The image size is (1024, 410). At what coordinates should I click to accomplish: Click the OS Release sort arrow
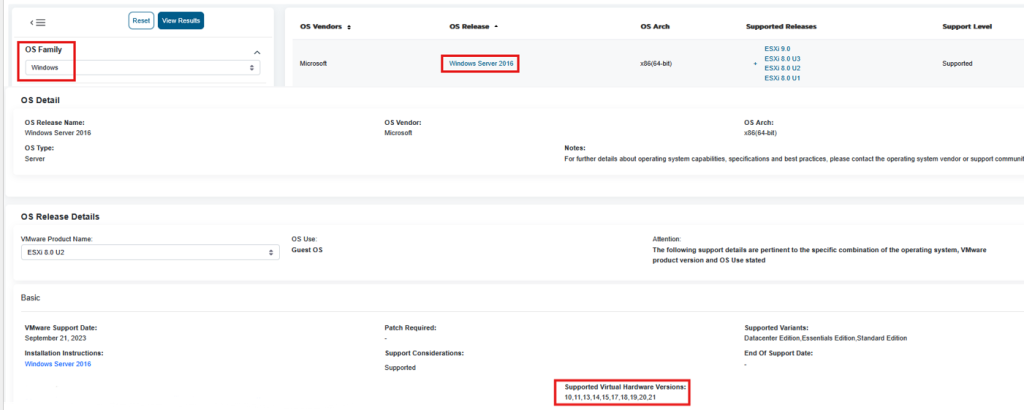pyautogui.click(x=497, y=26)
